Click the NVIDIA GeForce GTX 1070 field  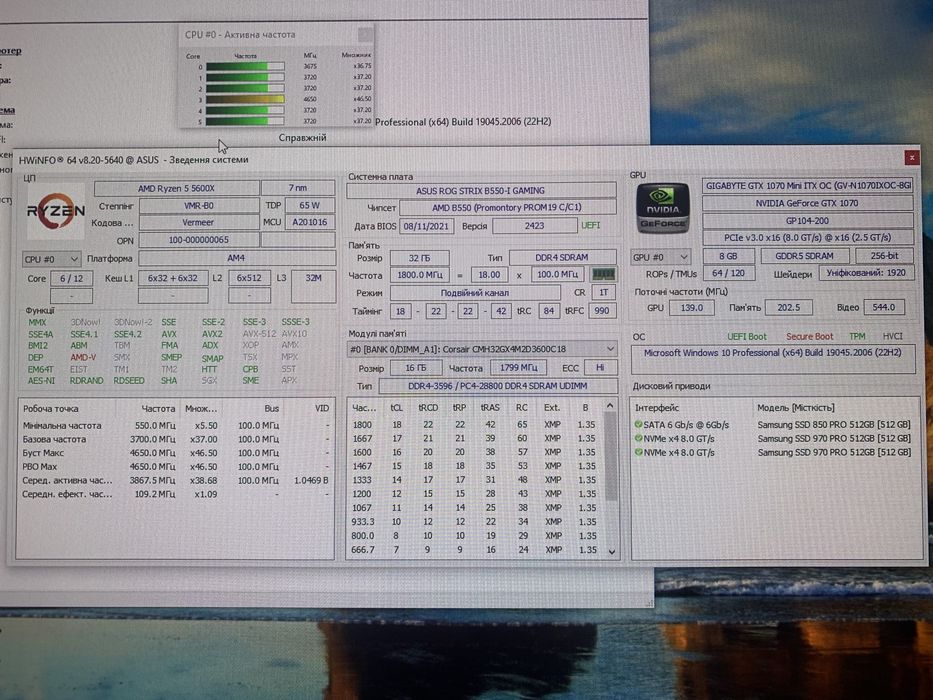pyautogui.click(x=807, y=204)
